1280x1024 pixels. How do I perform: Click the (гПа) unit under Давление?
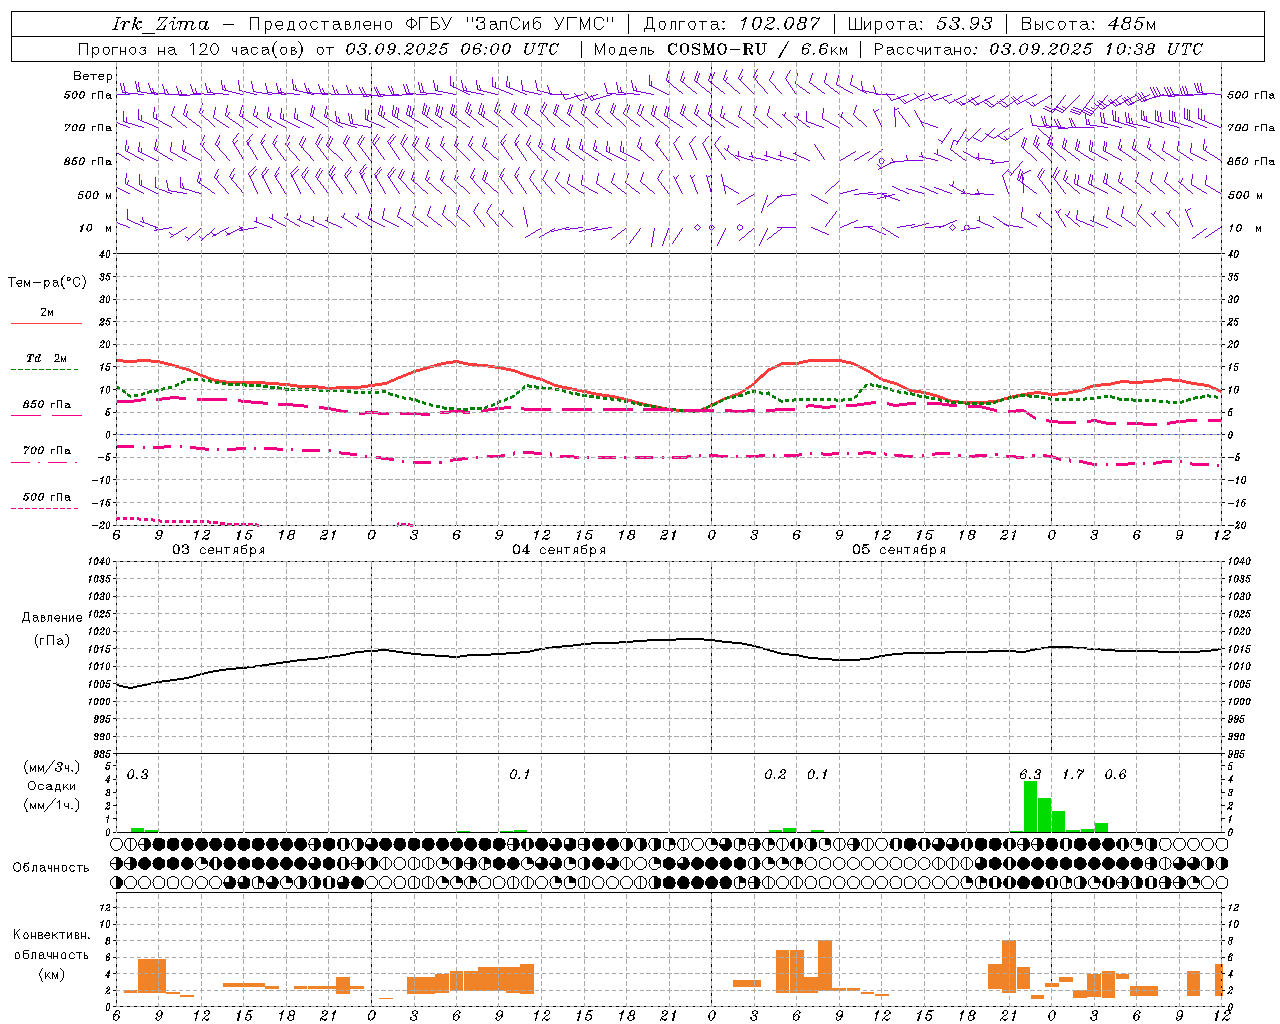[x=52, y=640]
